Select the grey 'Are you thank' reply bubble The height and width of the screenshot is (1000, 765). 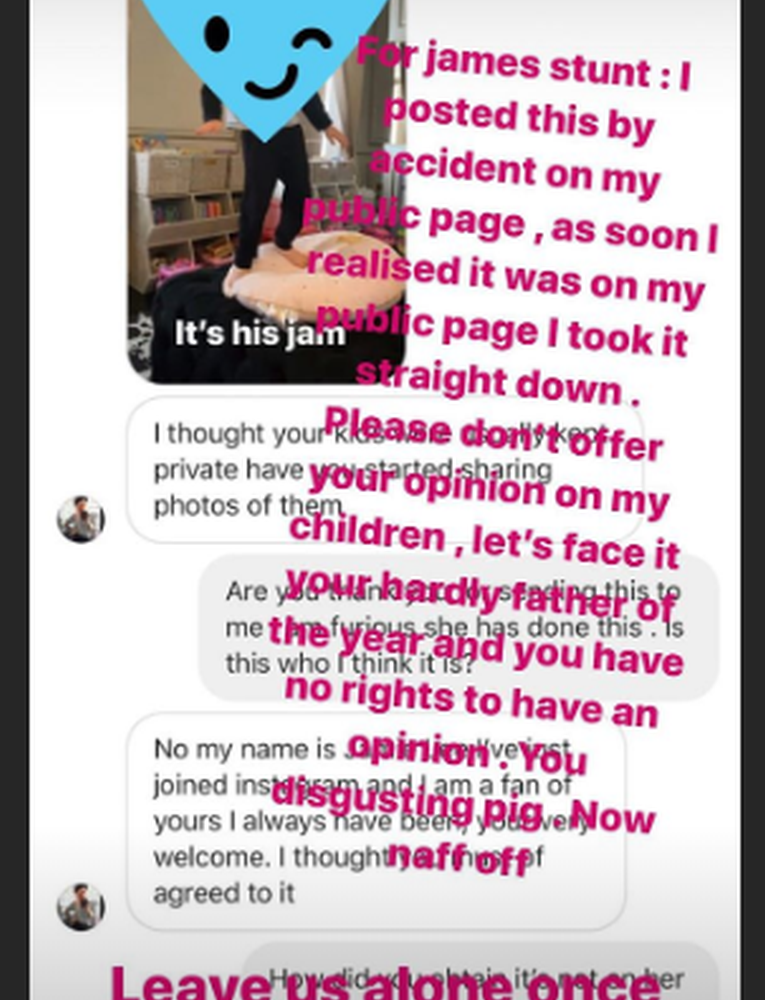459,627
